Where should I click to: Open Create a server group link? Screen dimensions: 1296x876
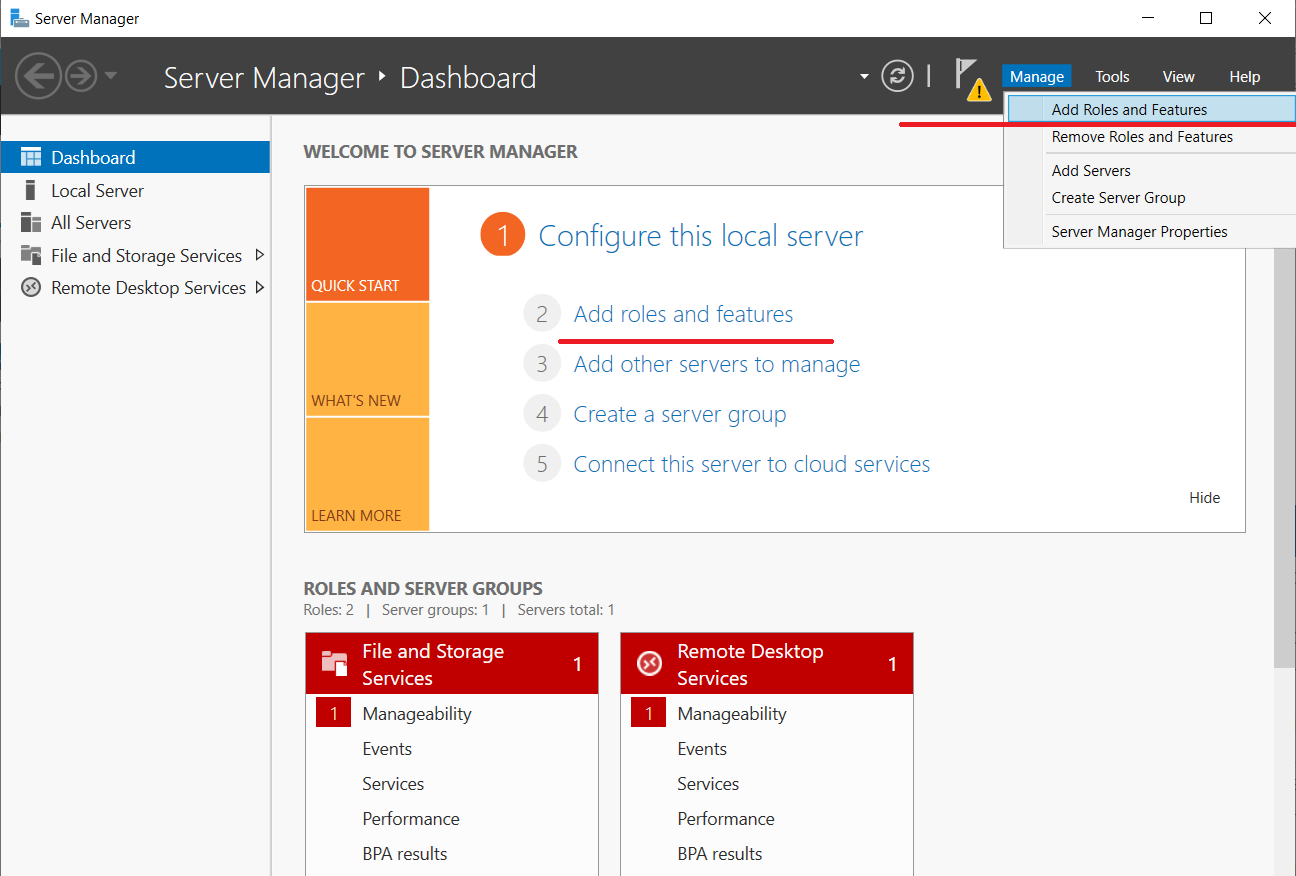pos(679,413)
